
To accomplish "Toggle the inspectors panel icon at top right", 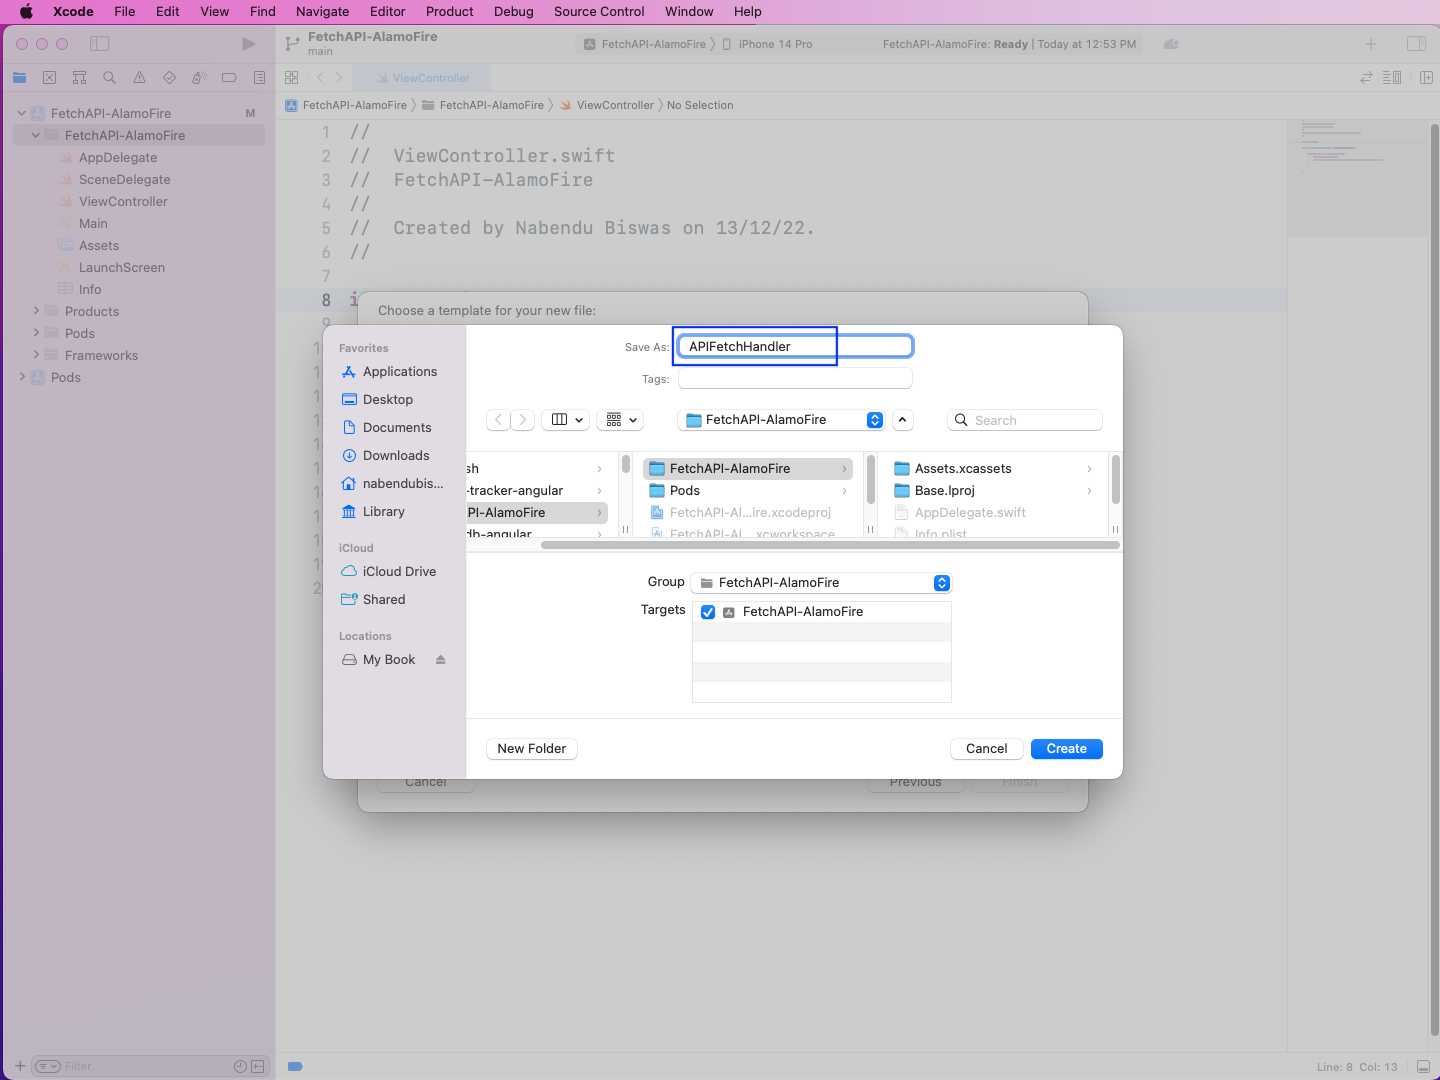I will [1416, 44].
